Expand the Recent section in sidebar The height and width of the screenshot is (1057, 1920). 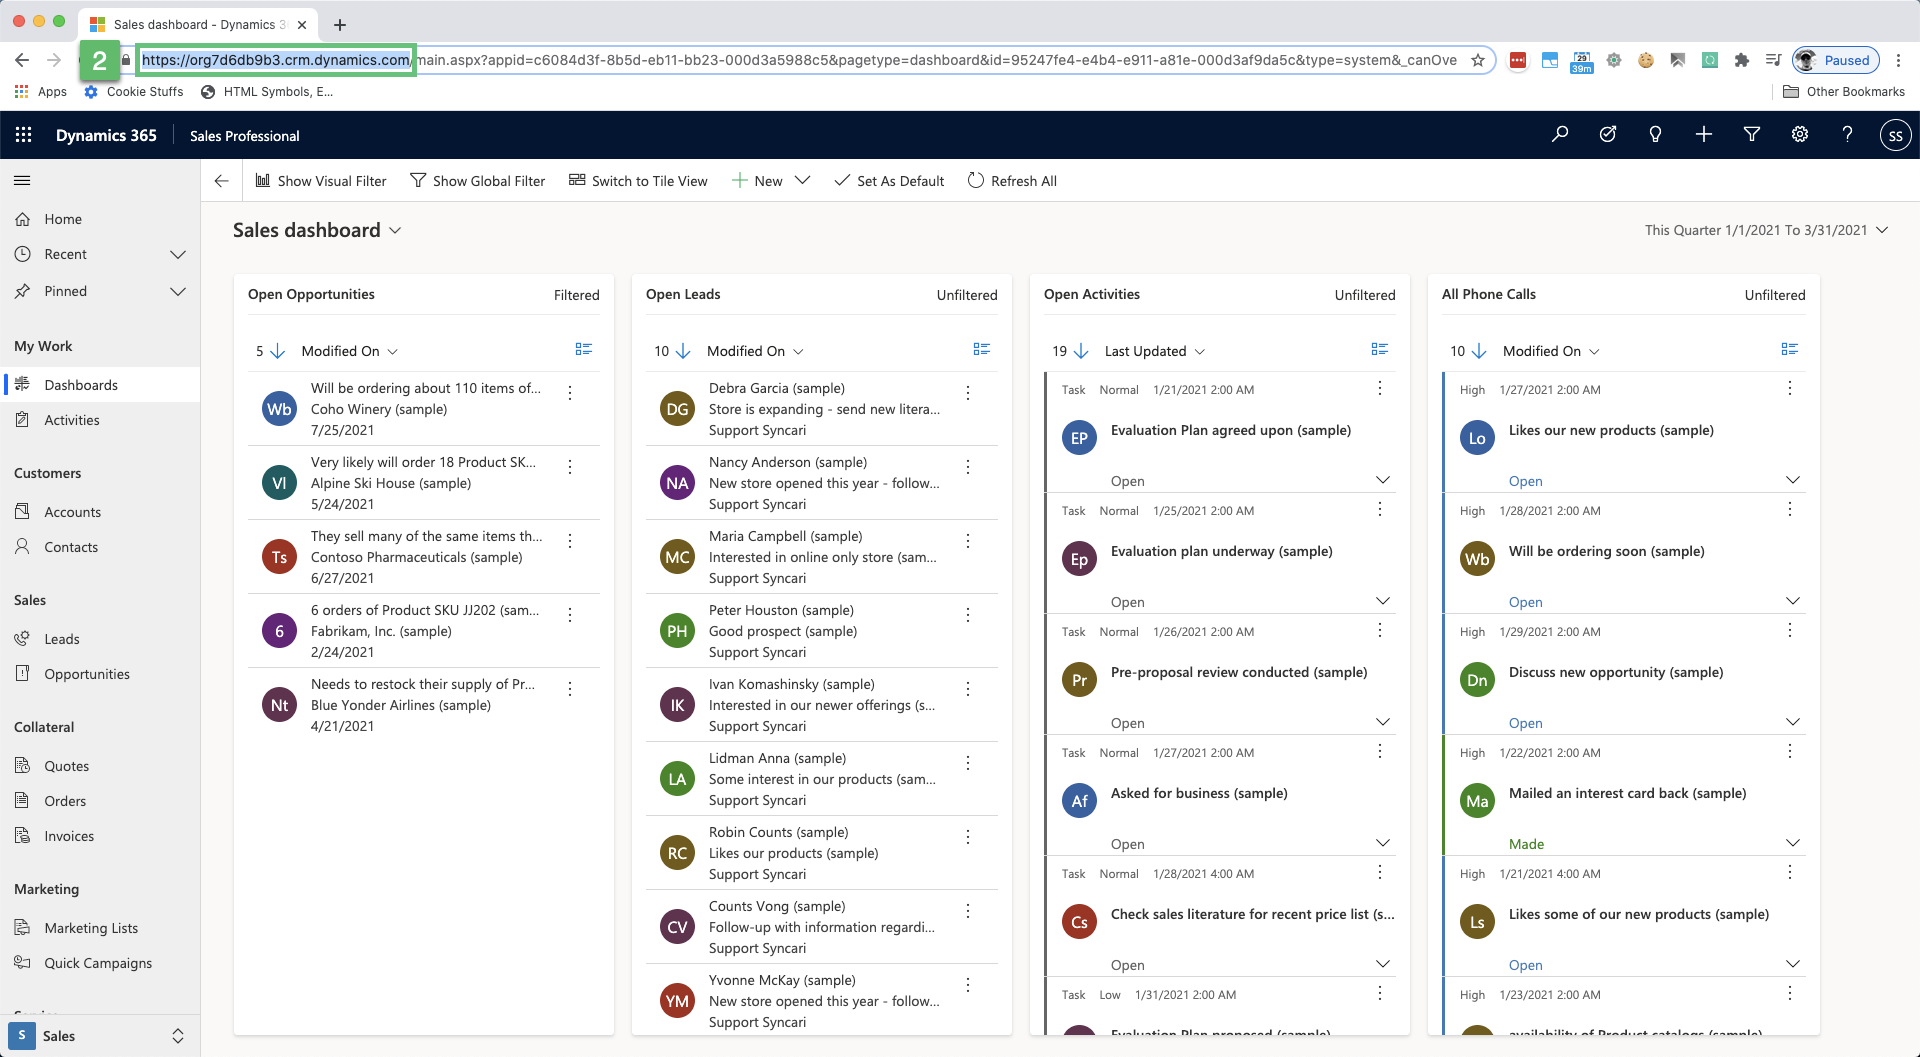pyautogui.click(x=178, y=254)
